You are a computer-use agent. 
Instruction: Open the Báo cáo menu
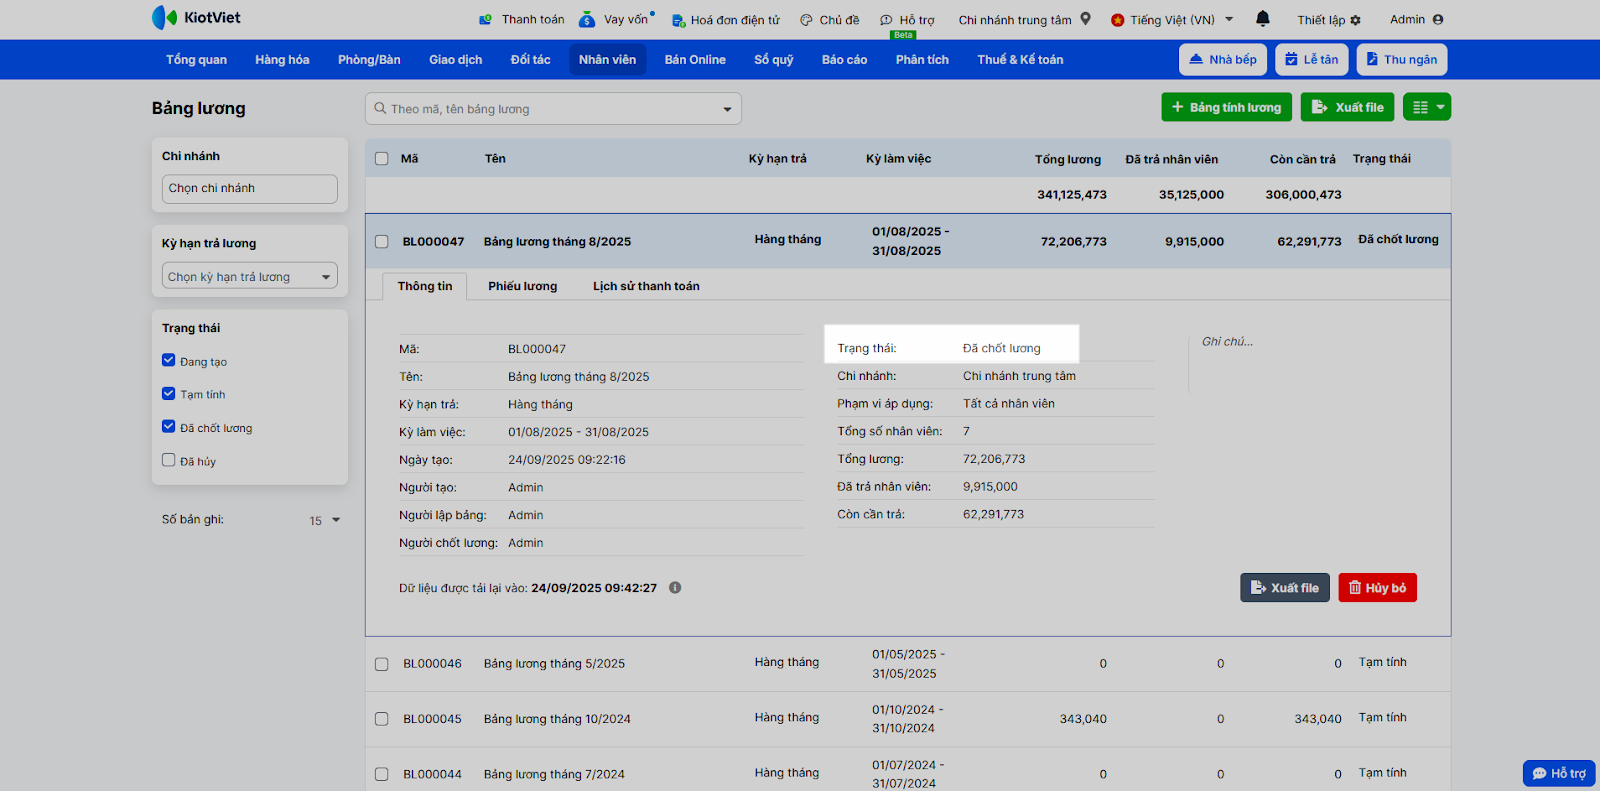844,60
